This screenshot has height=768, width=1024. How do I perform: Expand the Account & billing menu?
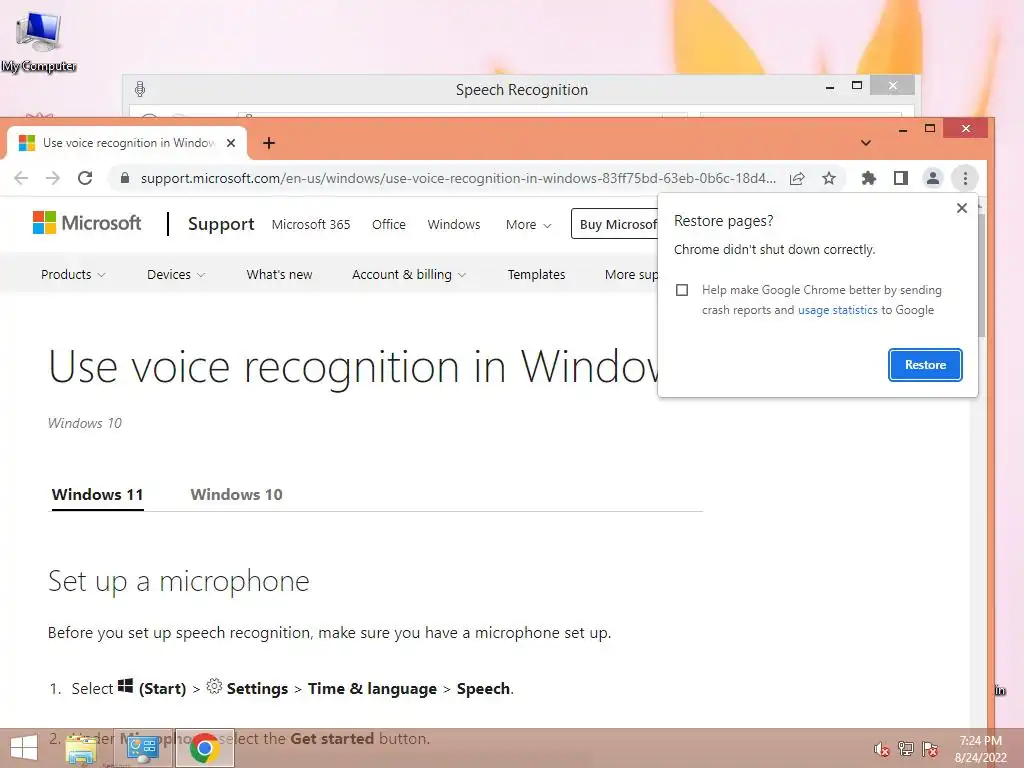[409, 274]
